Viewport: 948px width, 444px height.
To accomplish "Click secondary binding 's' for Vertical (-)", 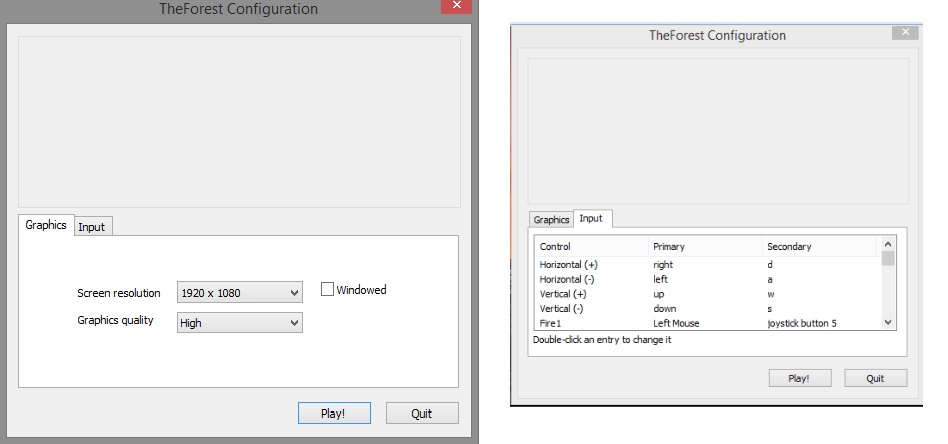I will tap(770, 309).
